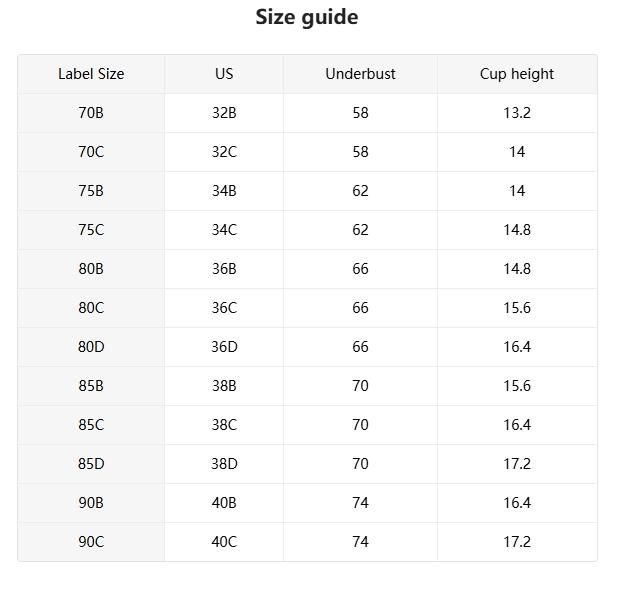Select the 80D label size cell
The image size is (620, 594).
(91, 347)
